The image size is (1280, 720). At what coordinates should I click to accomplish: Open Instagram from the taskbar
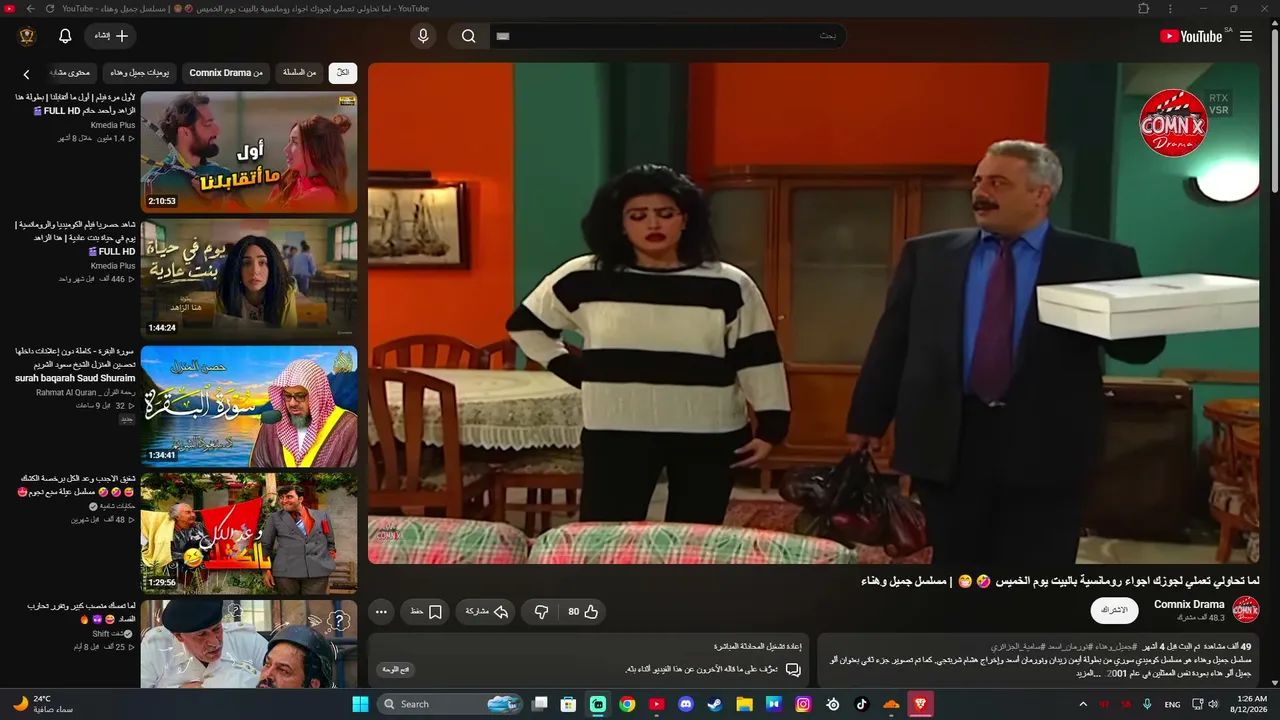tap(803, 704)
